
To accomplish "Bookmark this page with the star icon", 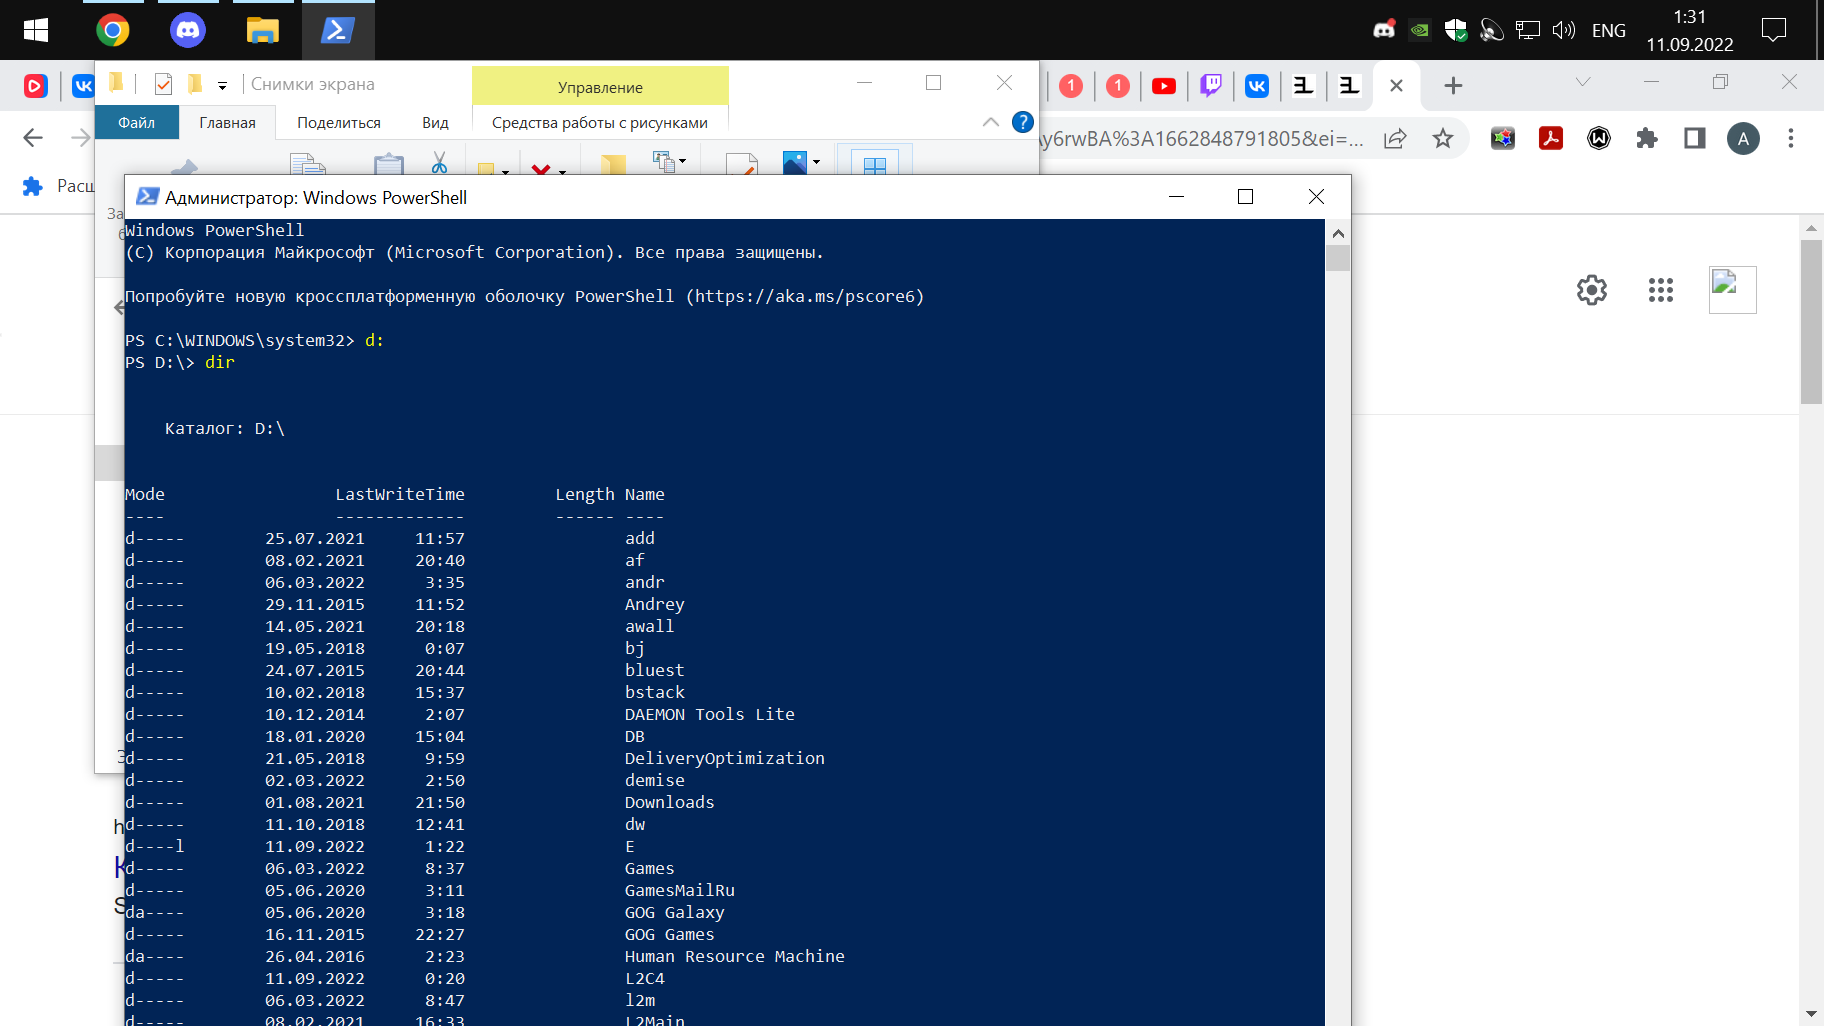I will click(x=1442, y=138).
